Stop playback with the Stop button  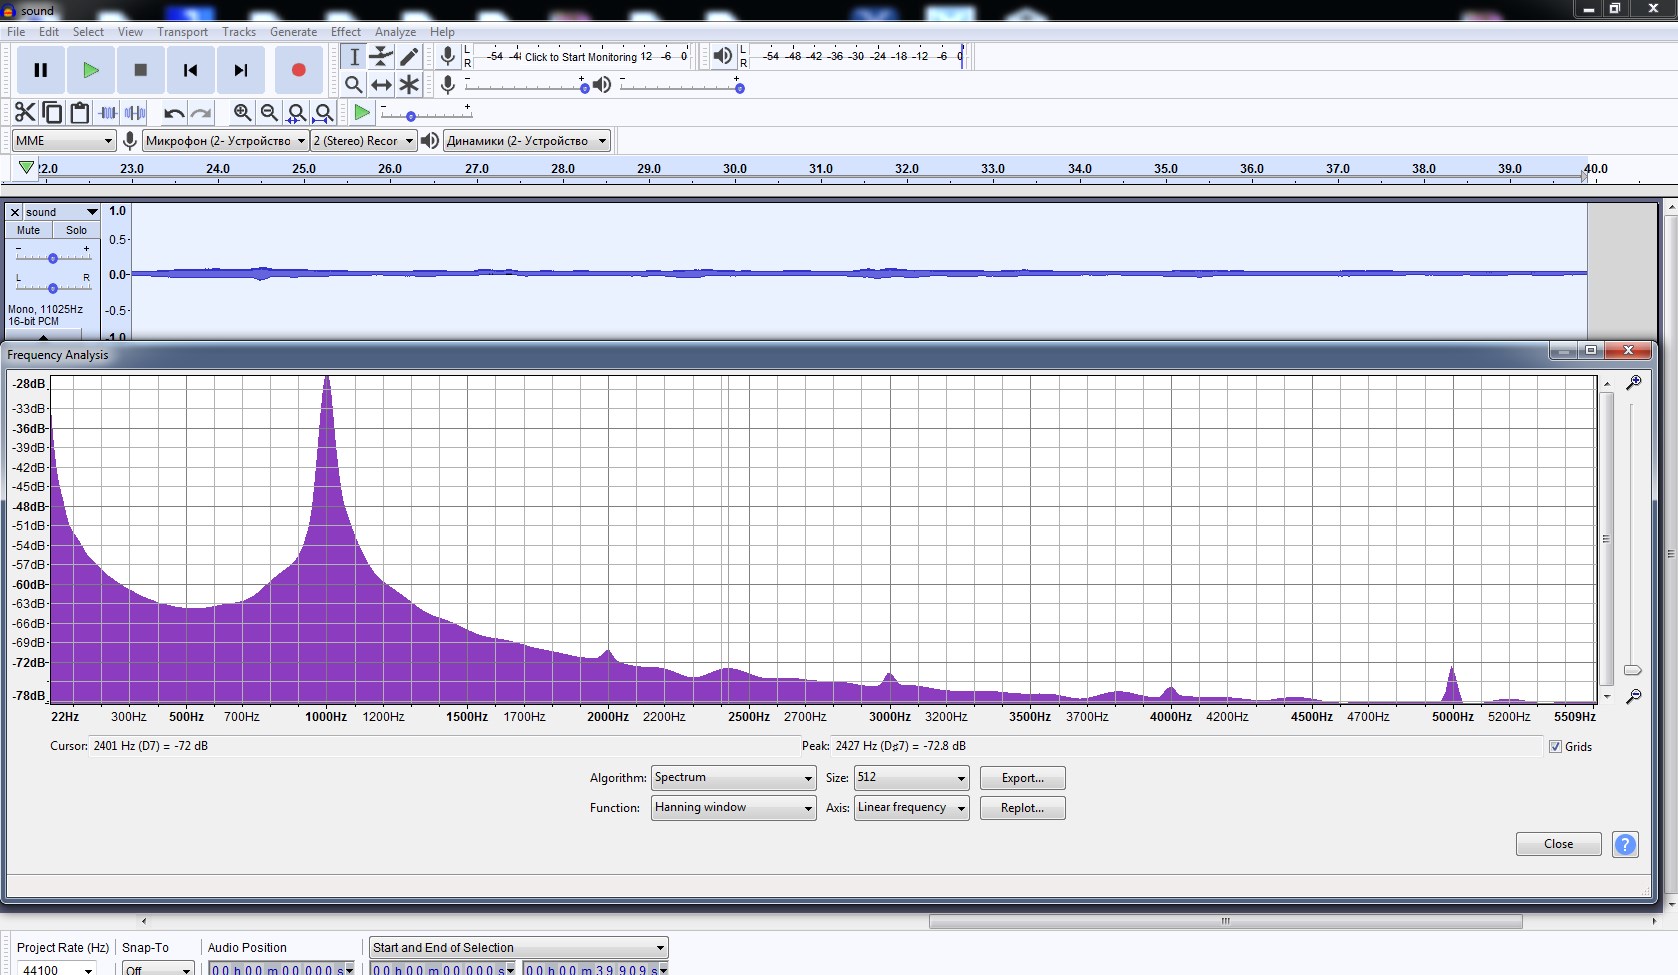(x=141, y=70)
